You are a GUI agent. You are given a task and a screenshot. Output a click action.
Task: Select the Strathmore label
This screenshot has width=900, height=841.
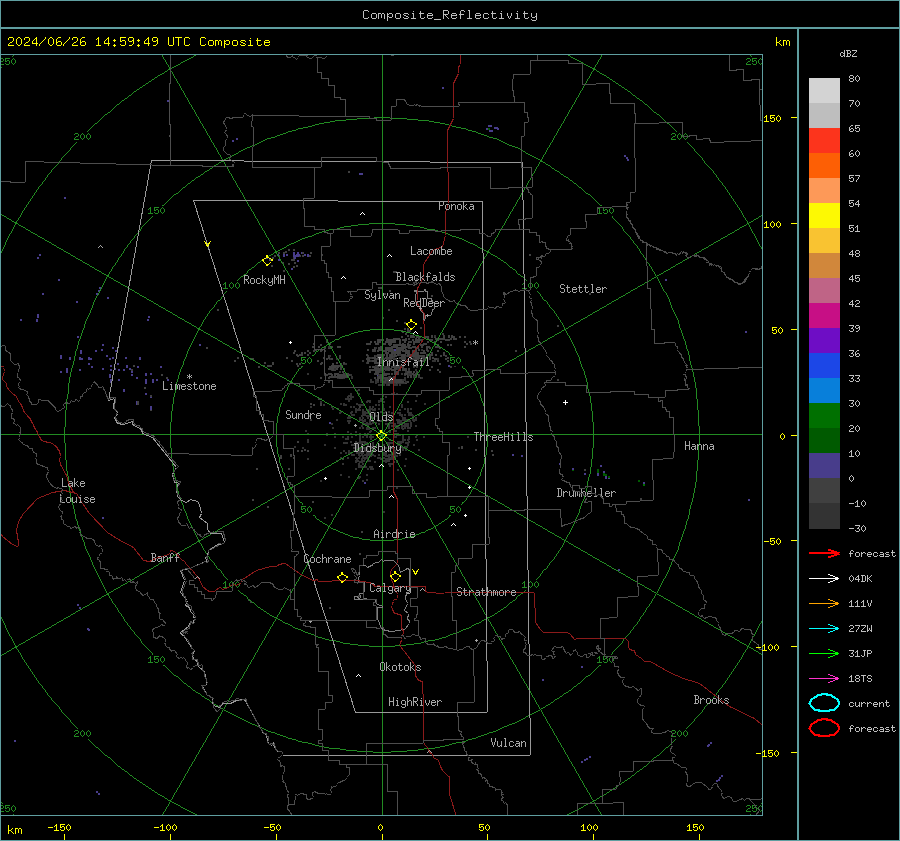click(x=486, y=592)
